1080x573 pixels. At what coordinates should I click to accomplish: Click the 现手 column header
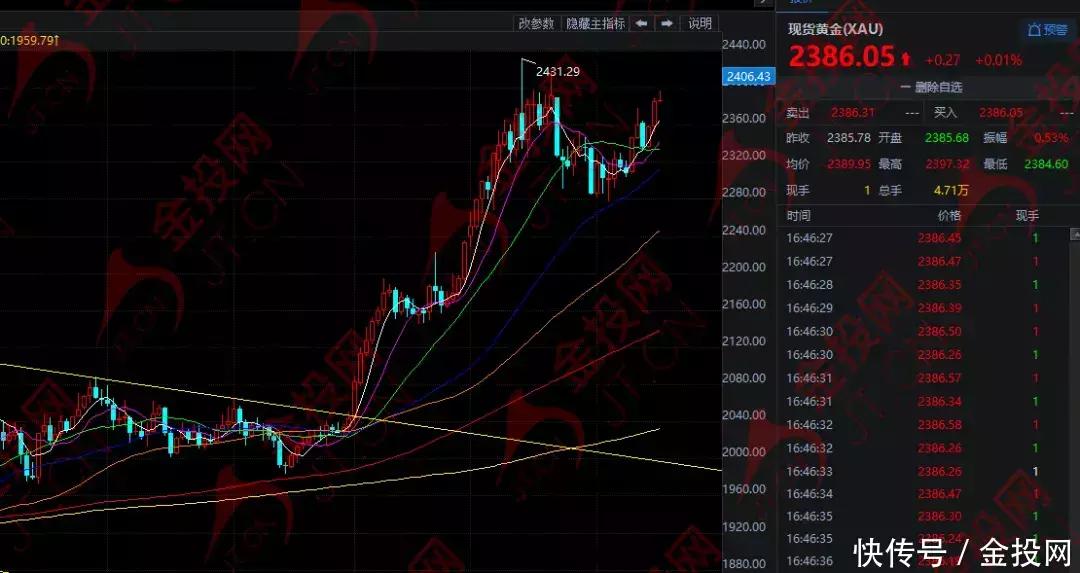pos(1027,215)
